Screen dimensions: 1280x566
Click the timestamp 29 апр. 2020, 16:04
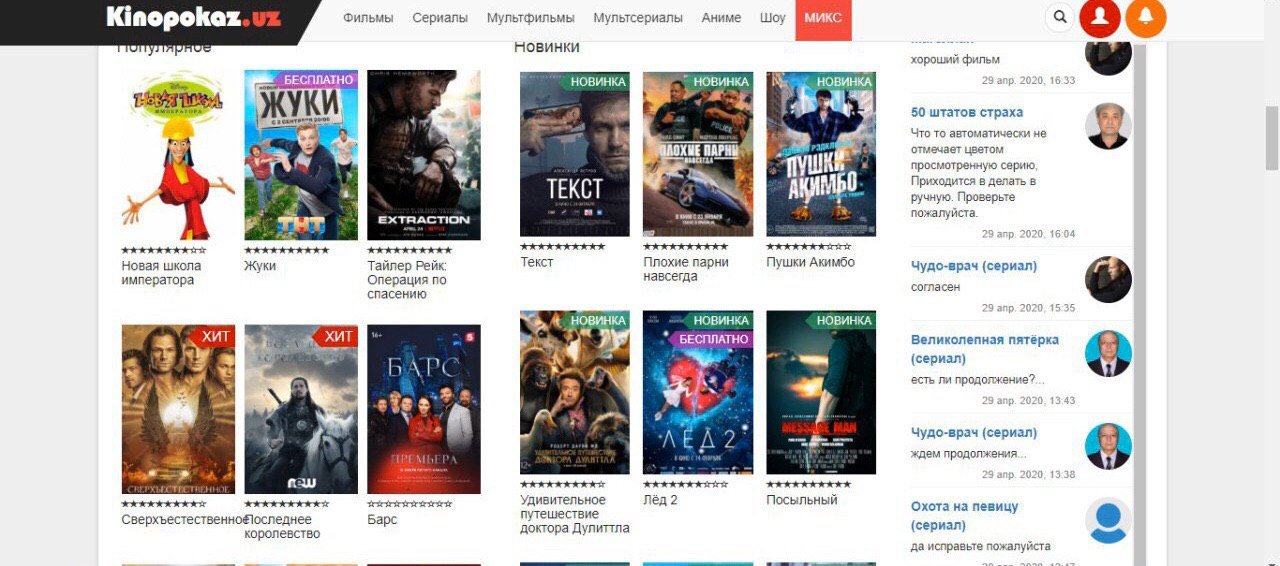tap(1028, 234)
